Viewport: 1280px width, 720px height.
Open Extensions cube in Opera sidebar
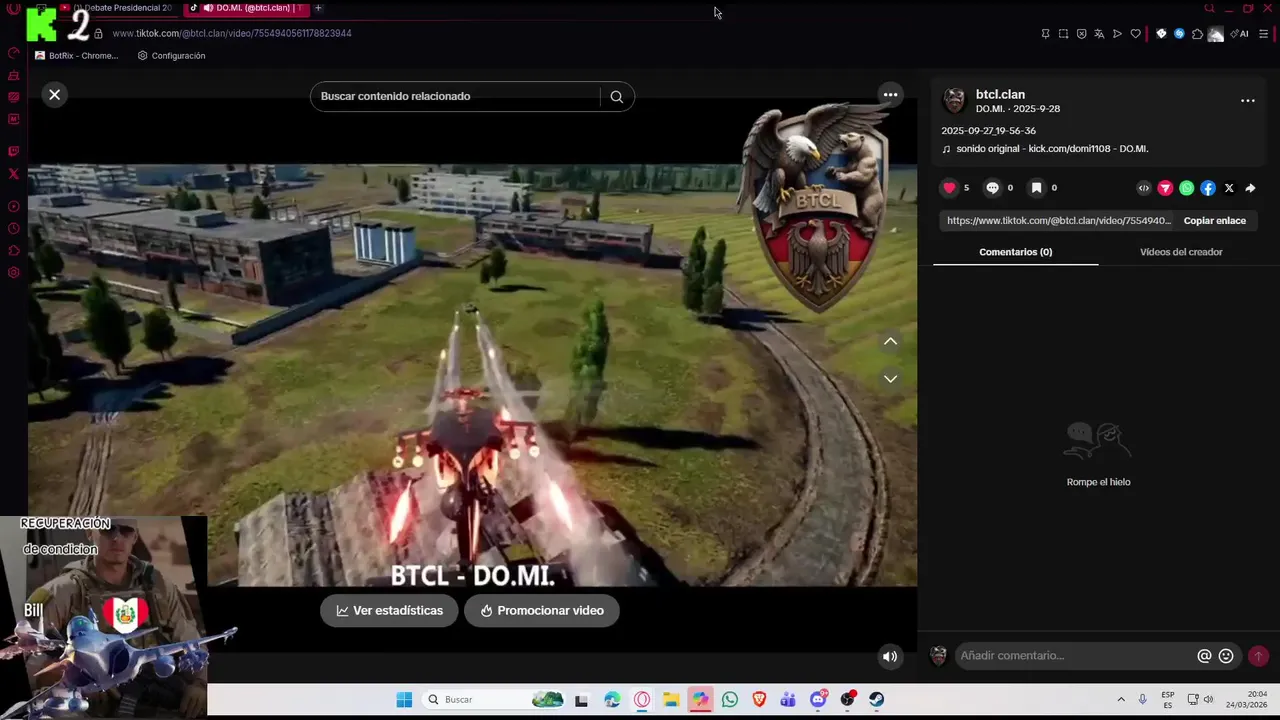tap(14, 251)
